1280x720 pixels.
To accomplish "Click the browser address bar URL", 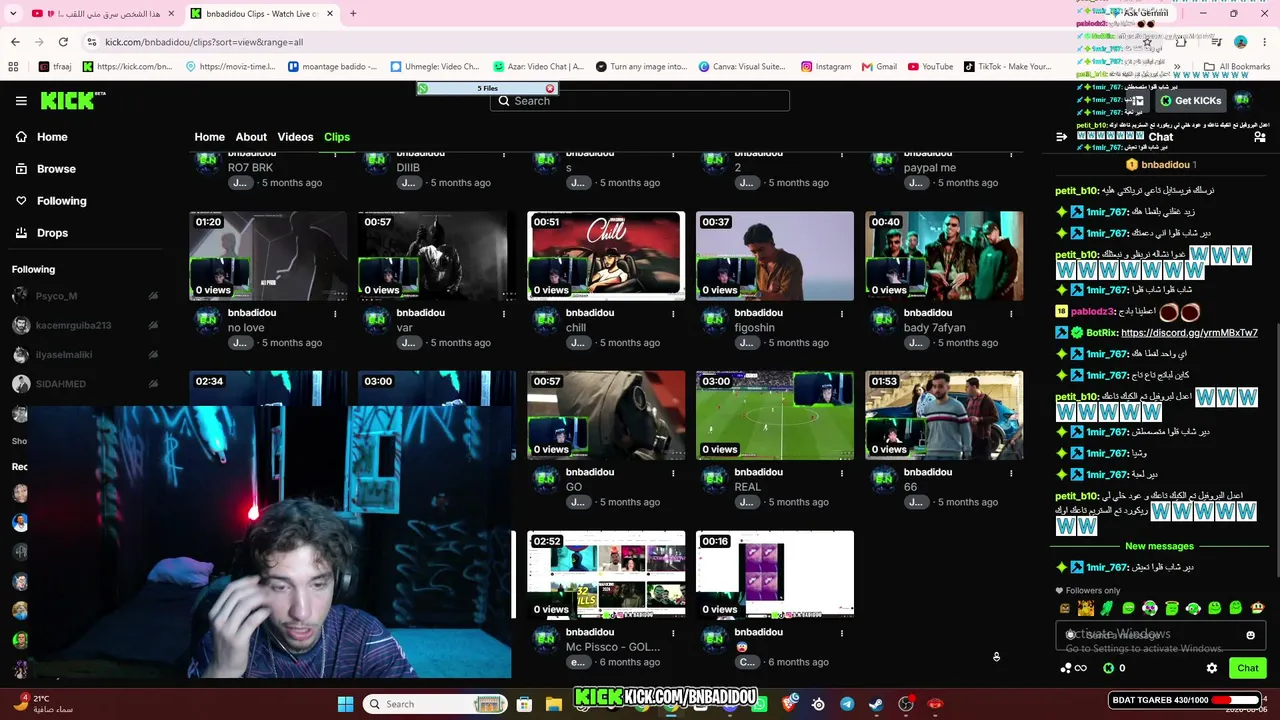I will click(x=204, y=42).
